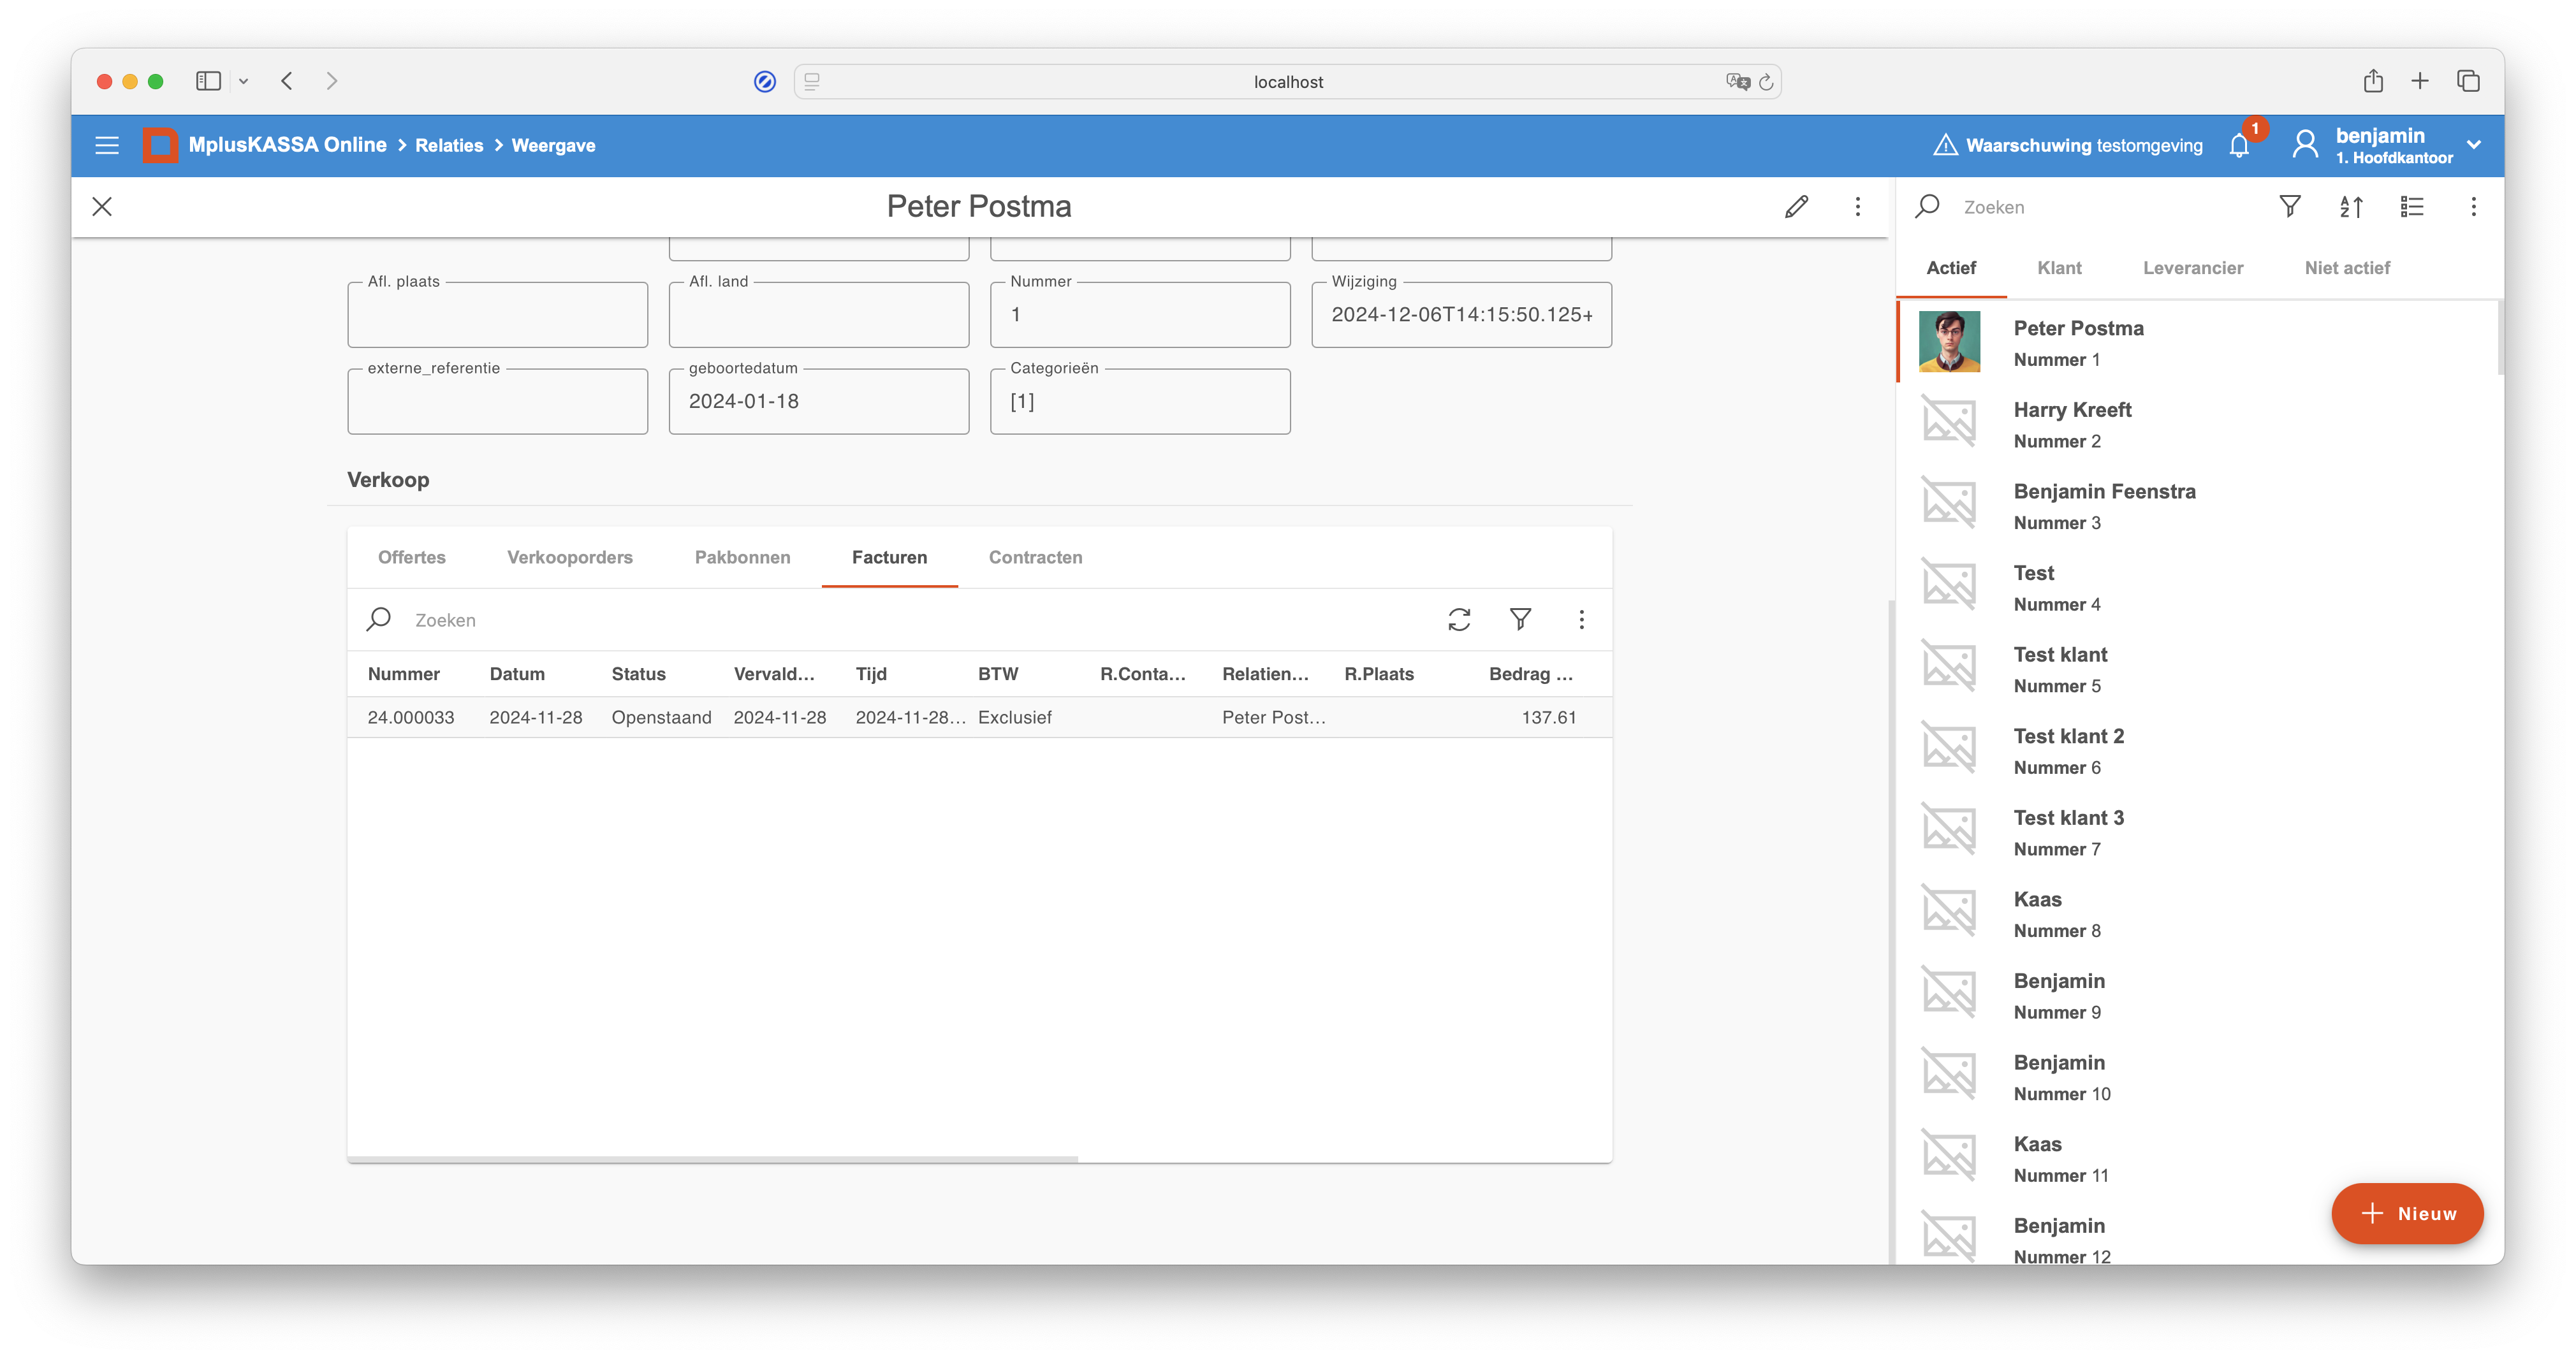Click the warning triangle icon

tap(1945, 145)
